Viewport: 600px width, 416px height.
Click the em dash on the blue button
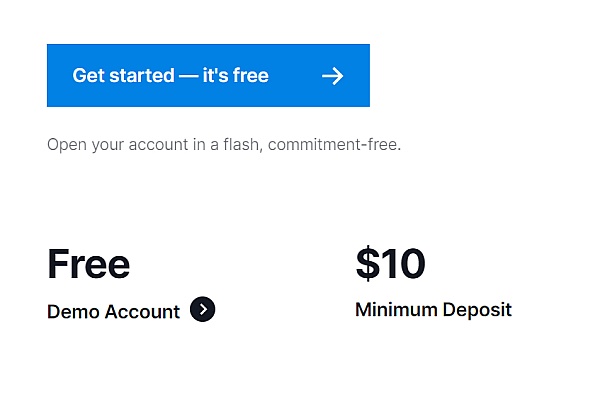tap(189, 76)
